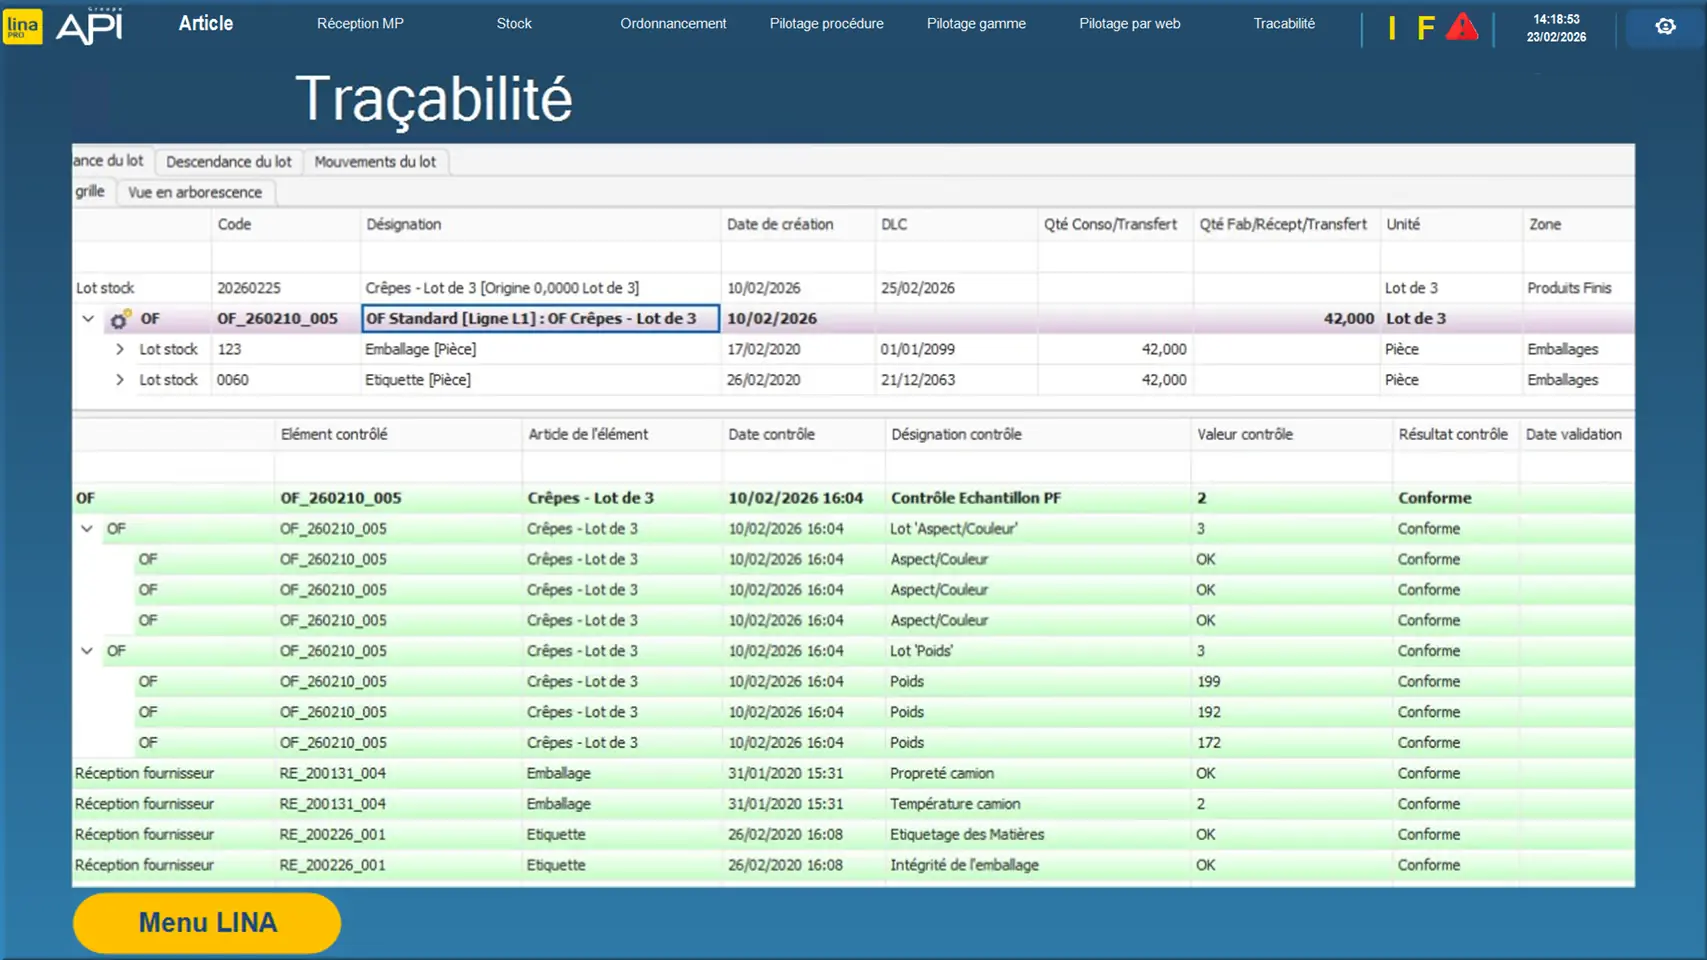This screenshot has width=1707, height=960.
Task: Open the Ordonnancement menu
Action: click(x=673, y=24)
